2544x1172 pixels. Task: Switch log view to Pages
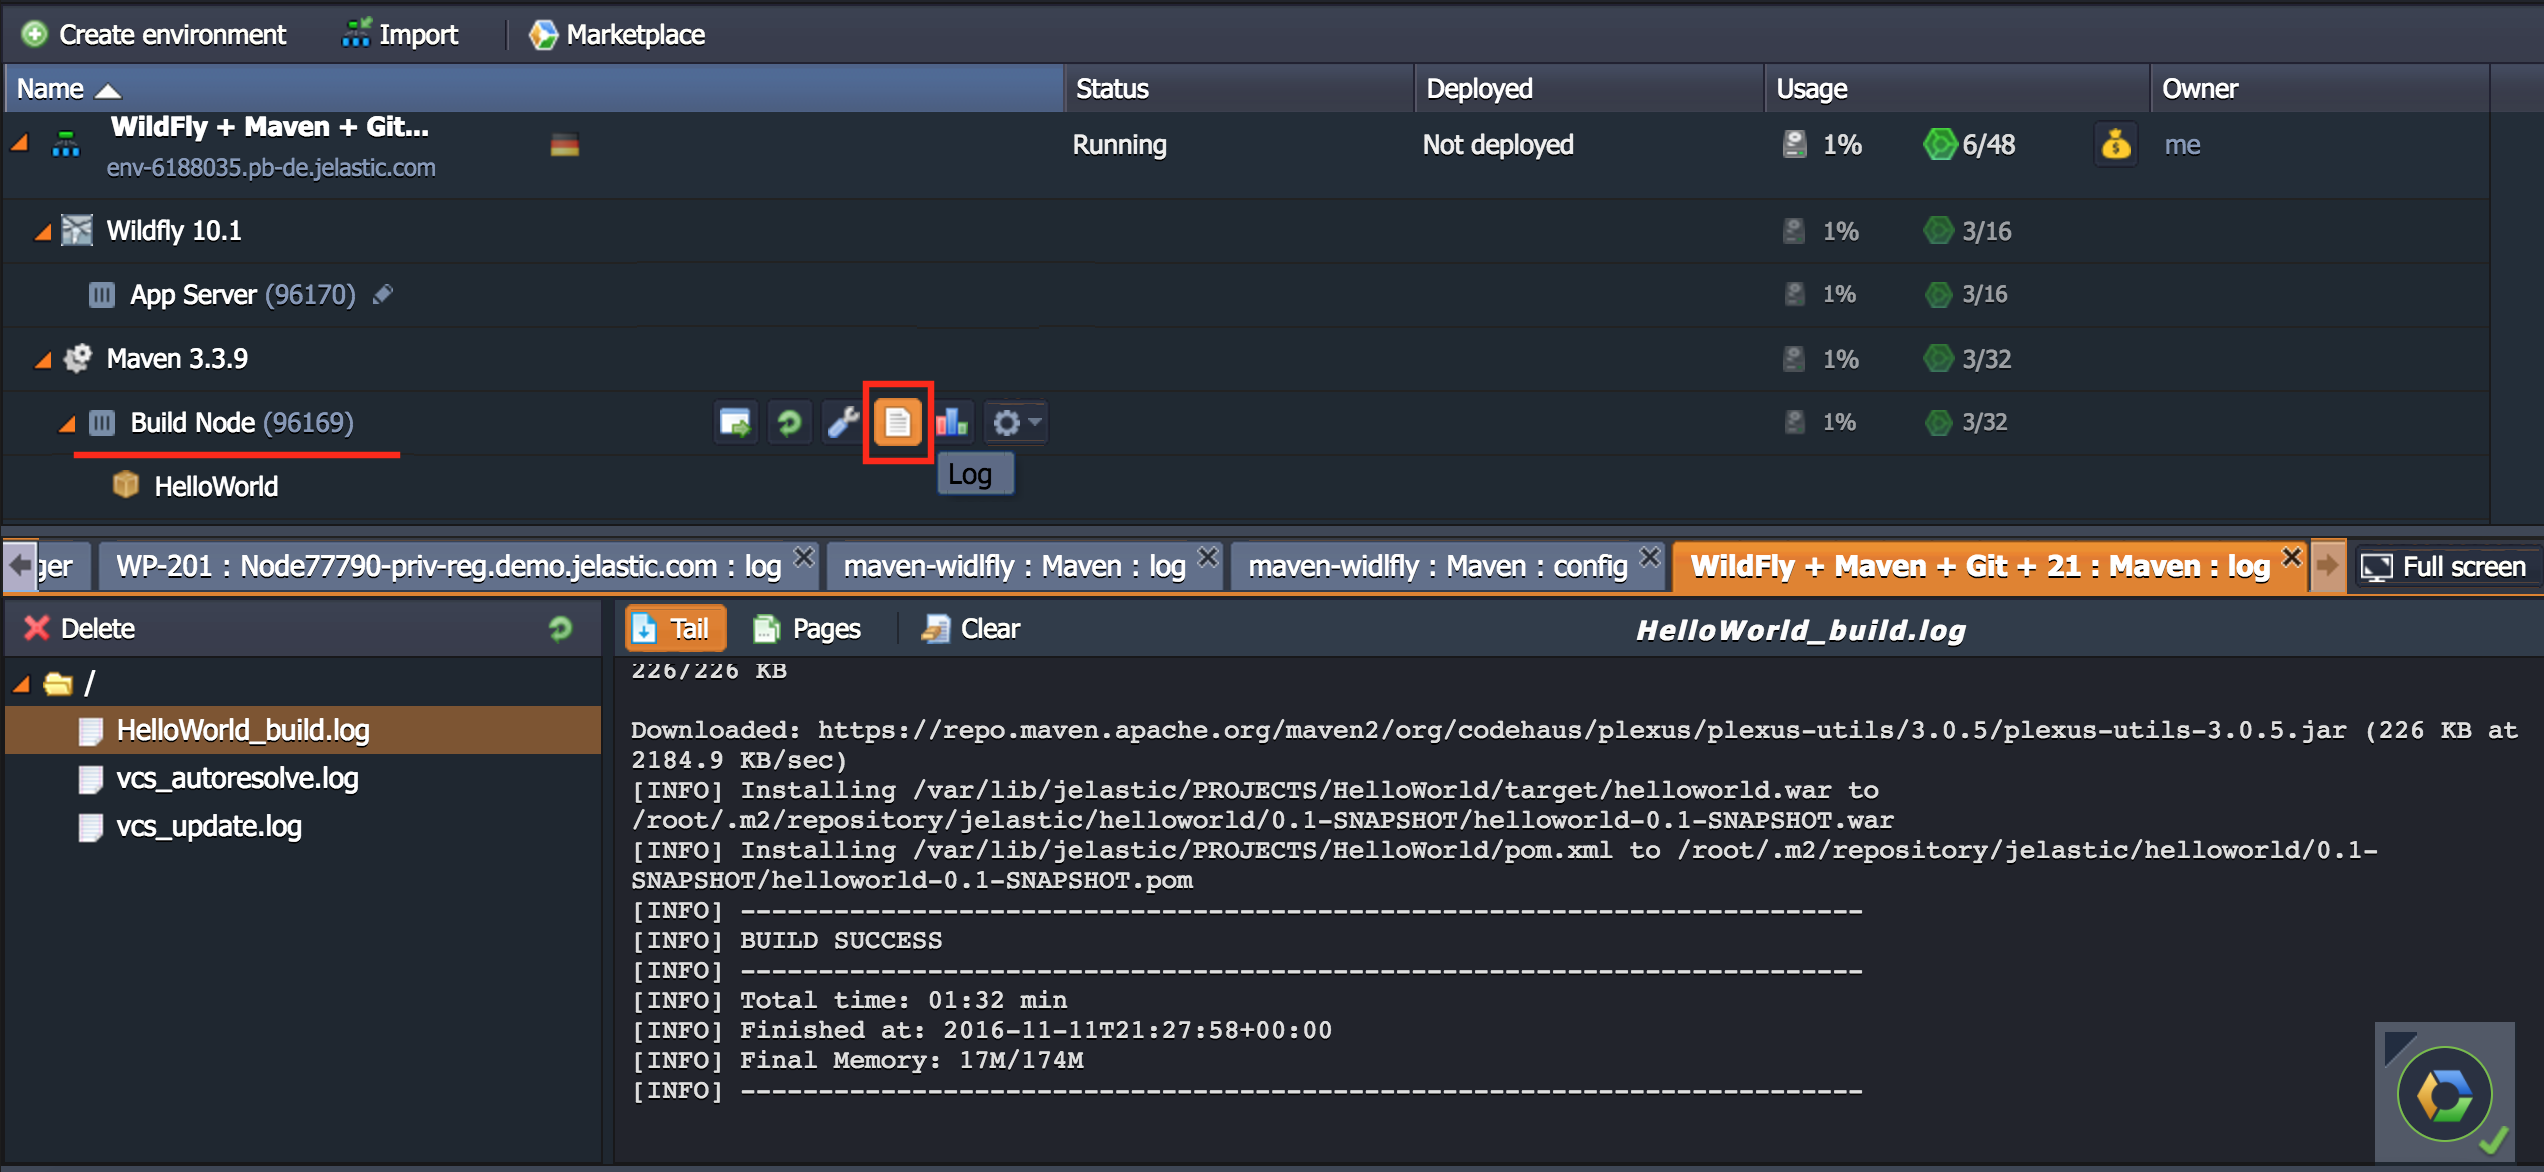(807, 628)
